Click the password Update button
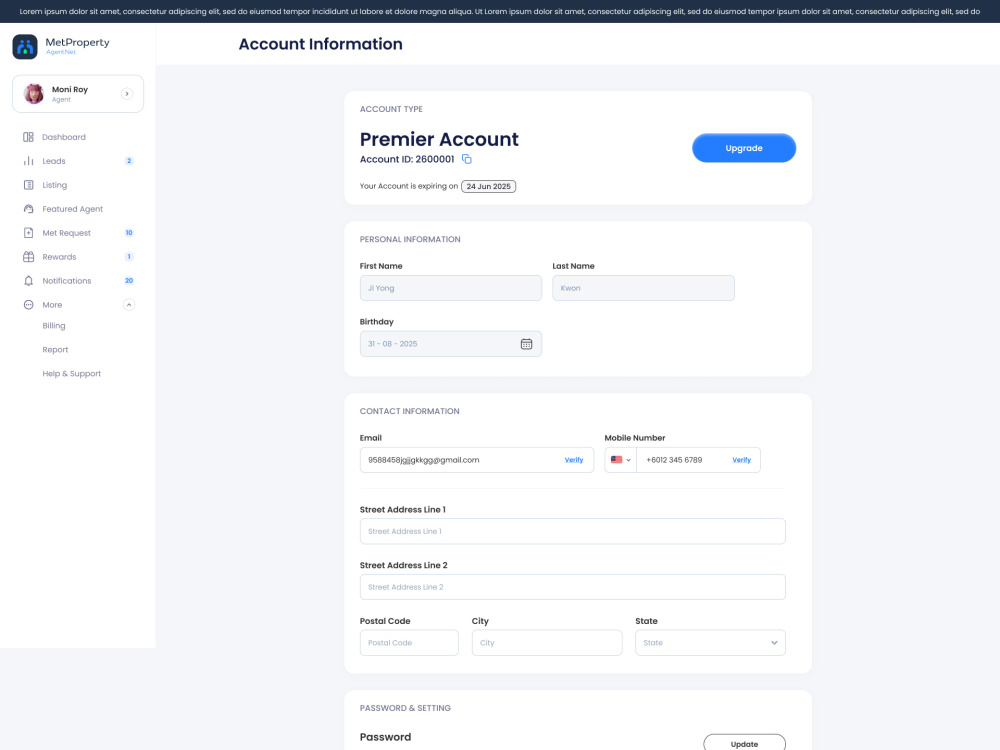This screenshot has height=750, width=1000. (744, 744)
